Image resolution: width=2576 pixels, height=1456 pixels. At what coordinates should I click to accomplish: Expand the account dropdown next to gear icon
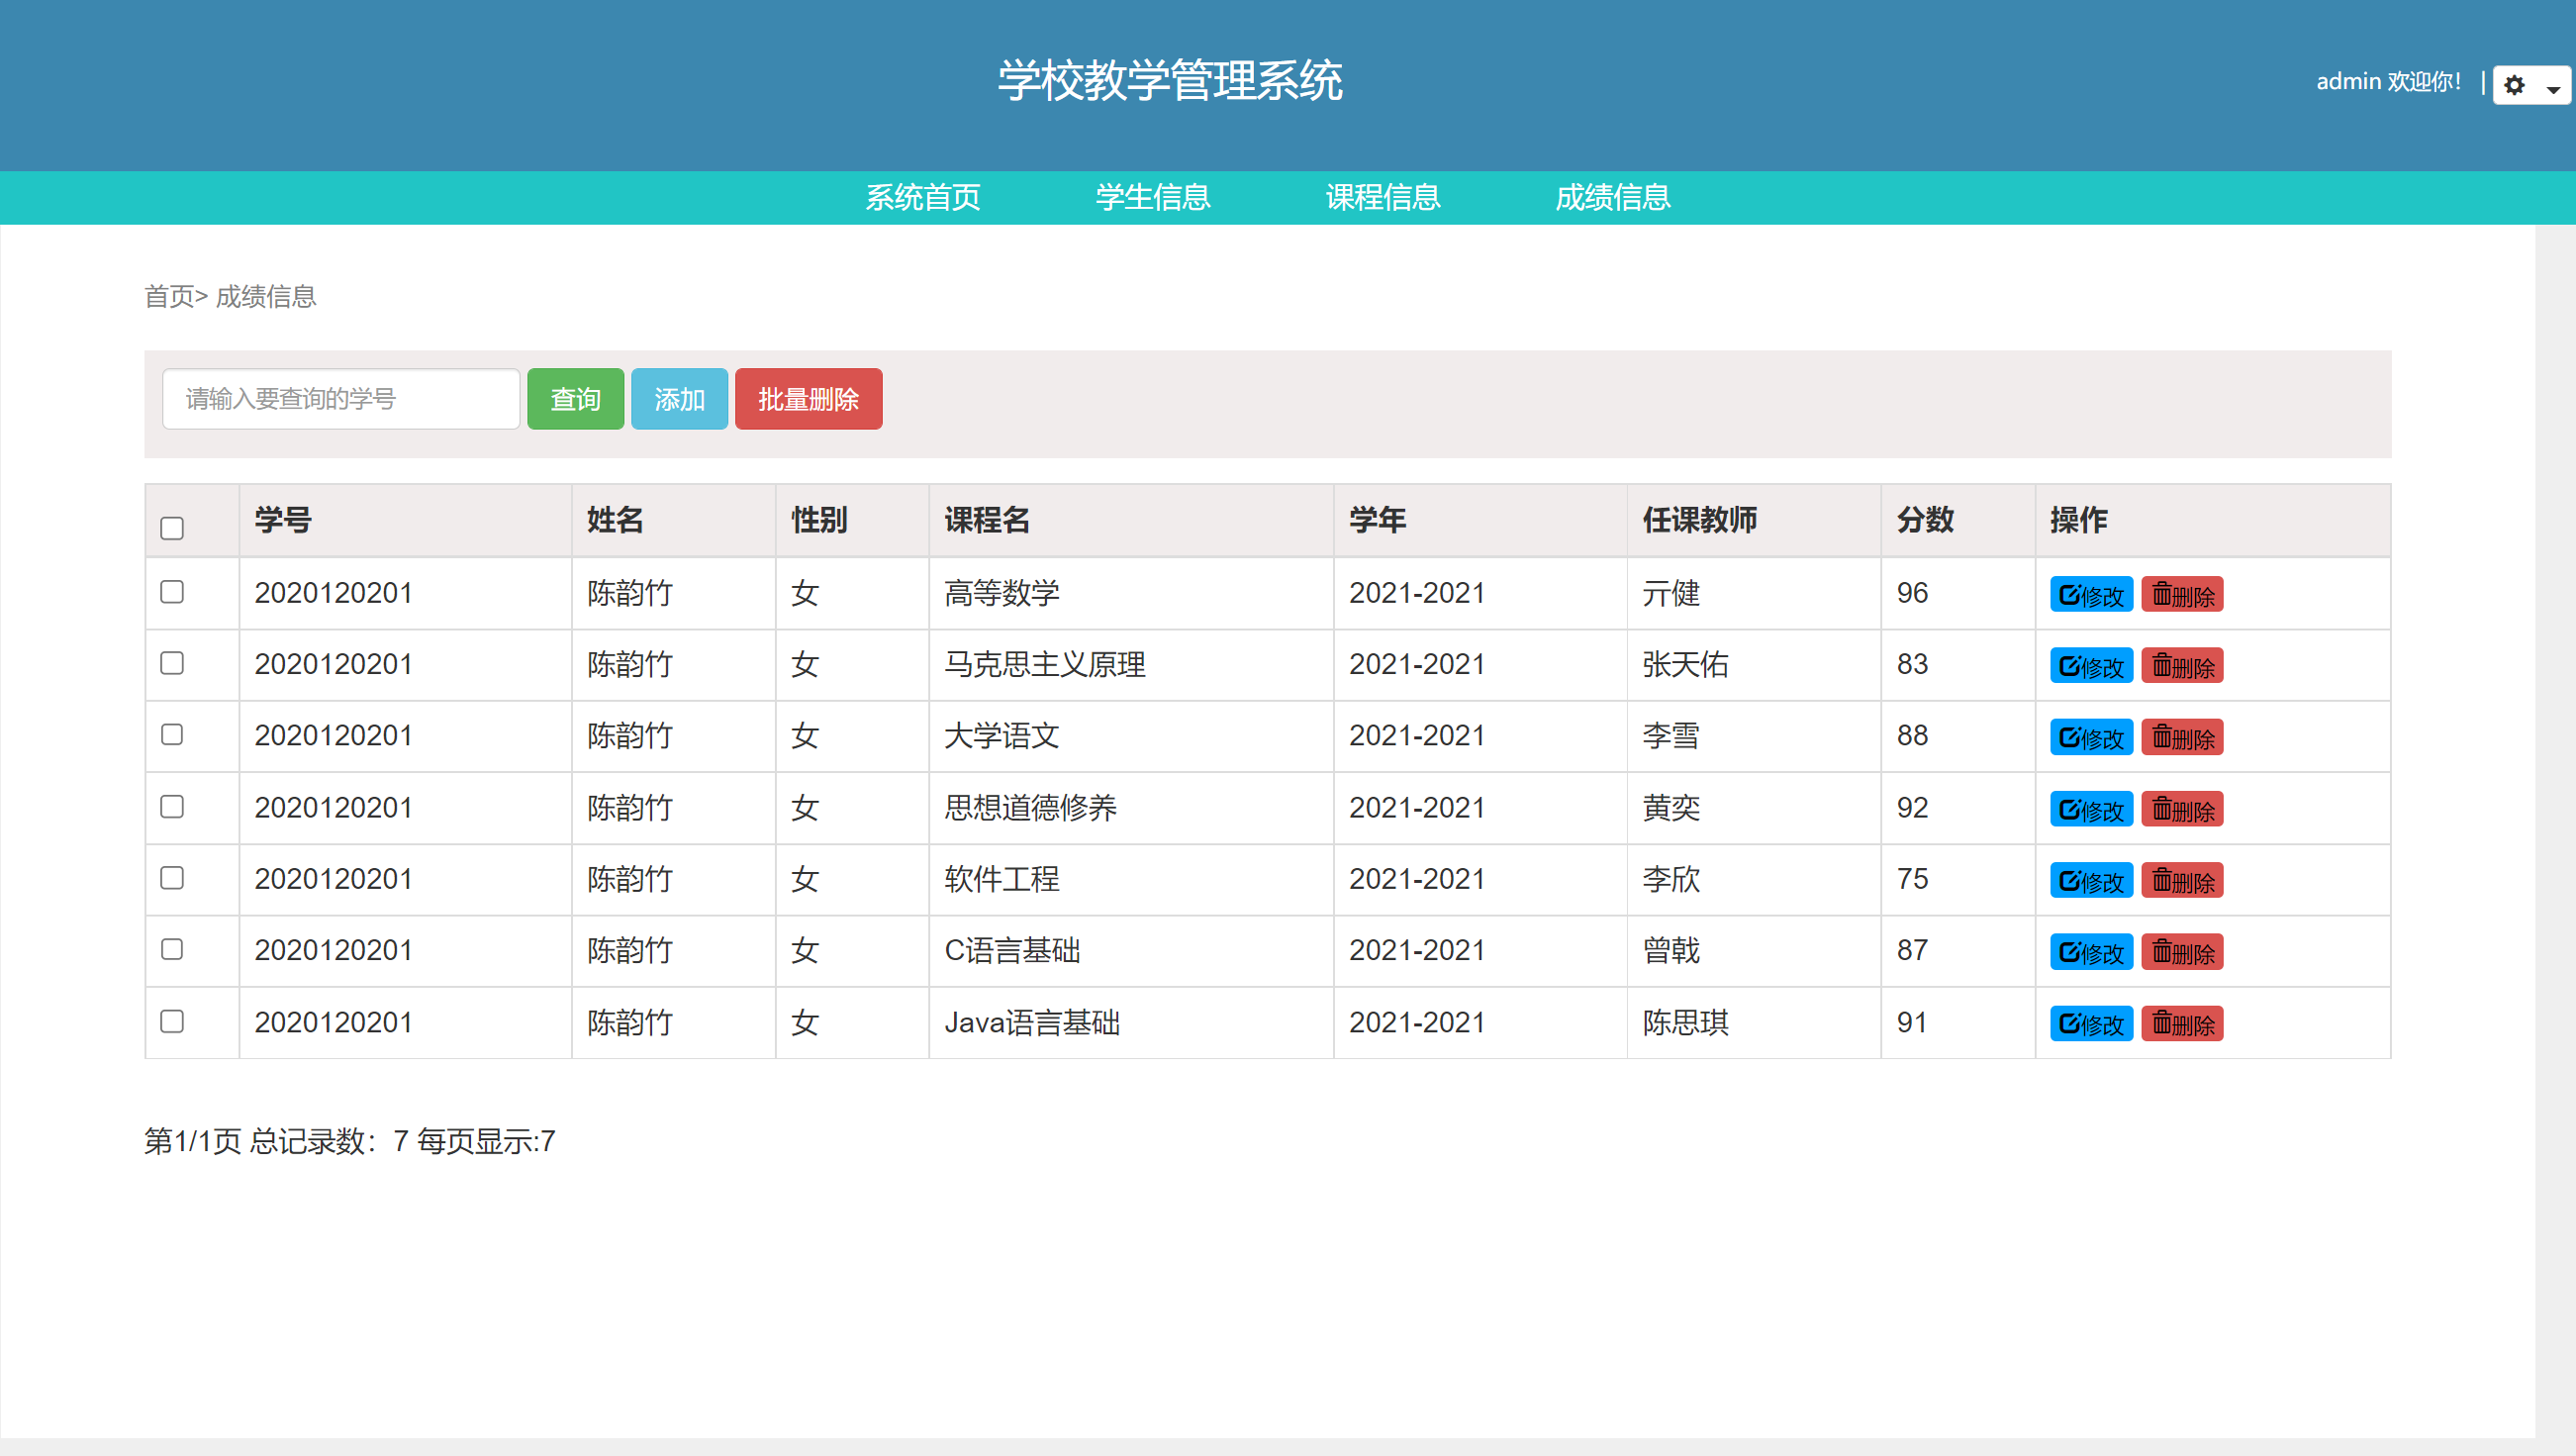[2554, 90]
